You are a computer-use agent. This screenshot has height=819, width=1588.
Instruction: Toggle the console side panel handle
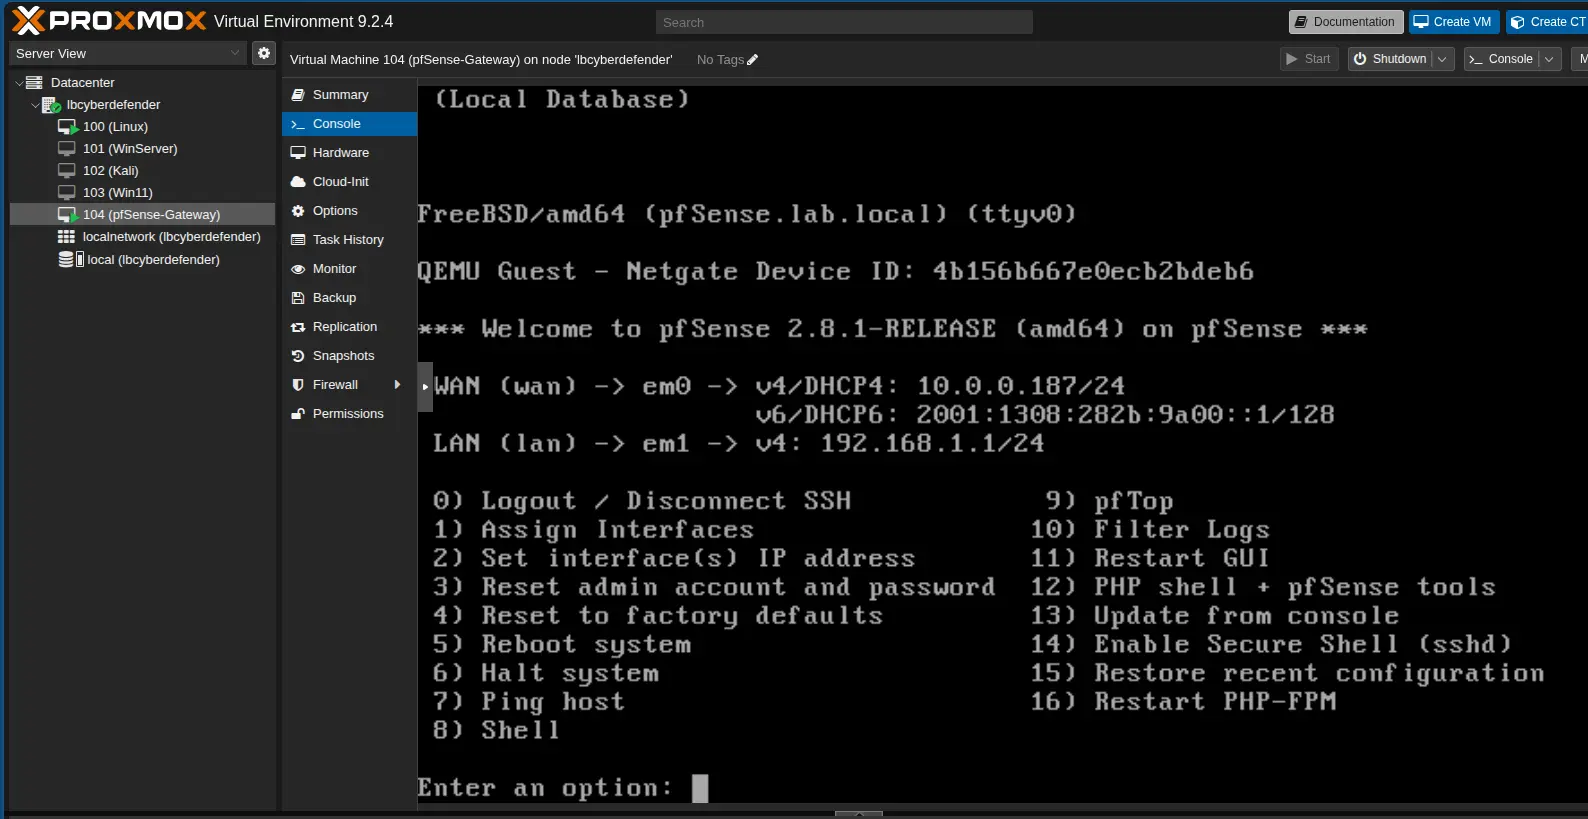[x=425, y=387]
